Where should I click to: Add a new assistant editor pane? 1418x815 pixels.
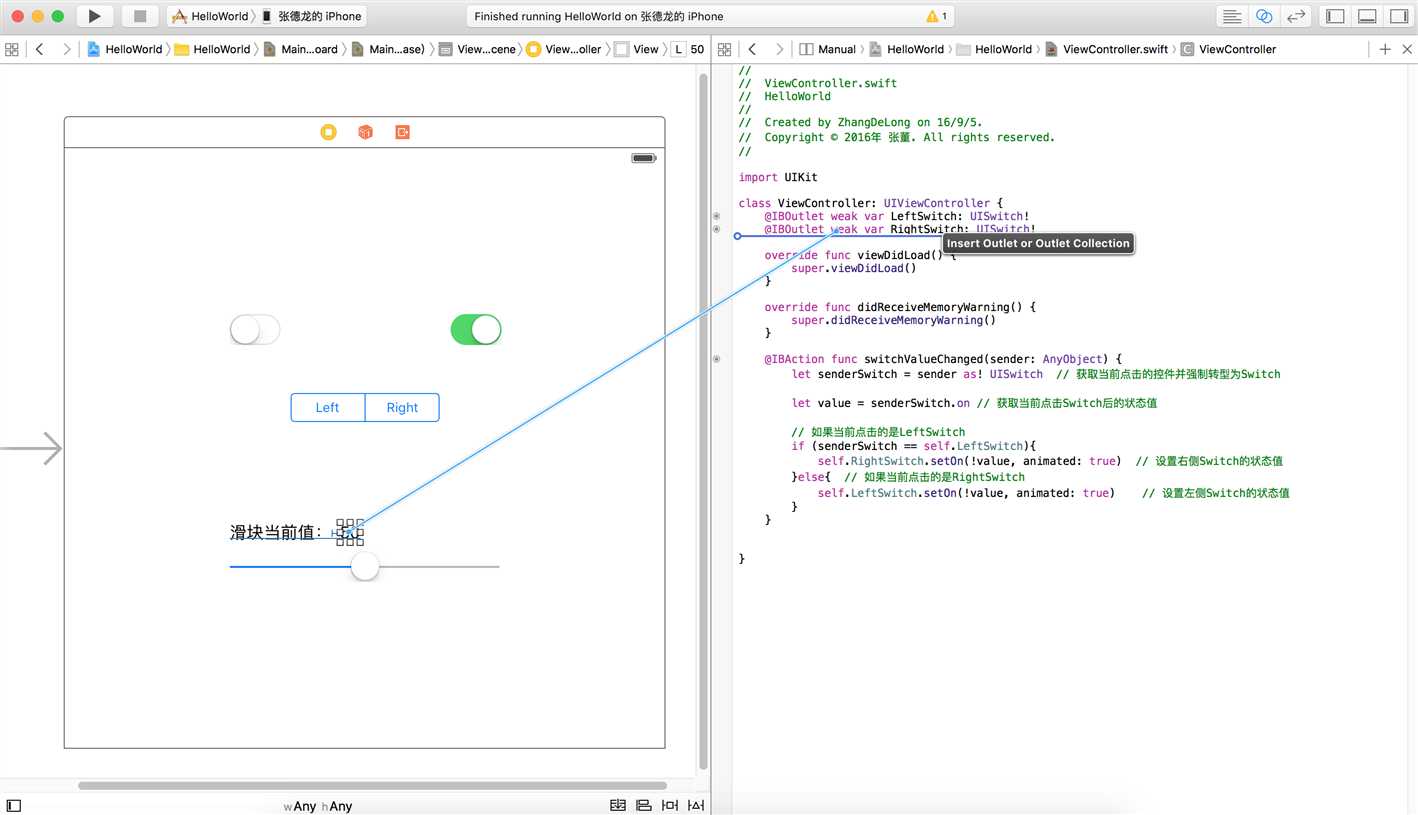(x=1385, y=49)
